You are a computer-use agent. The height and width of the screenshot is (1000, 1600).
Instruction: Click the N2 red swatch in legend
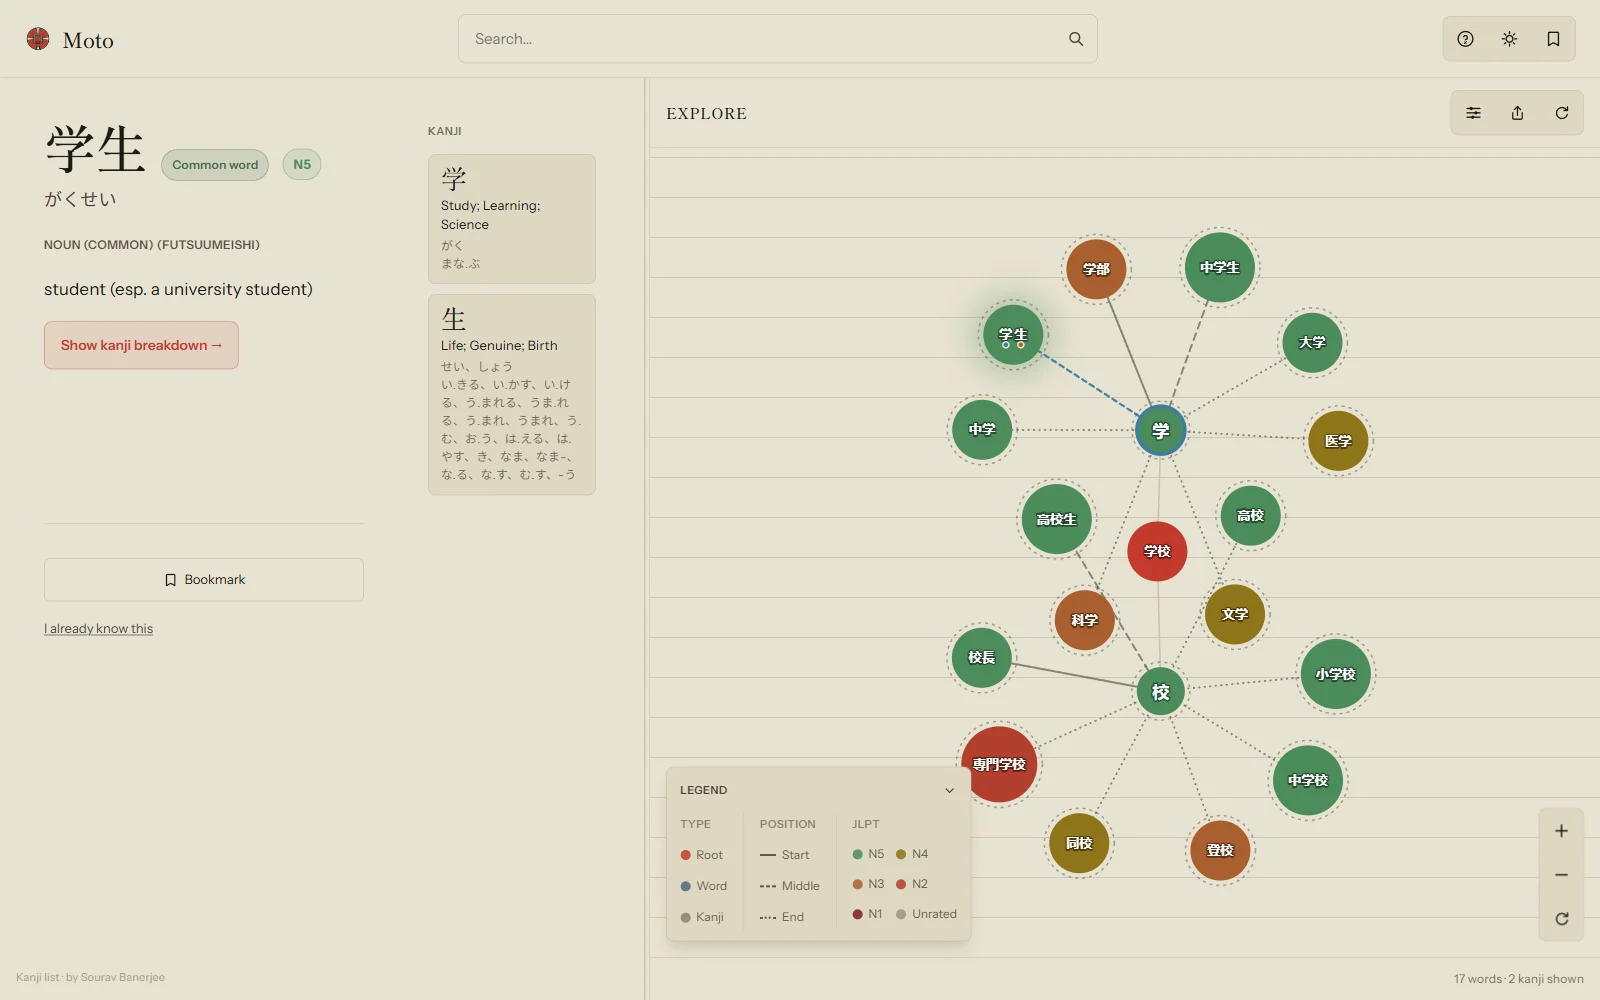coord(901,884)
